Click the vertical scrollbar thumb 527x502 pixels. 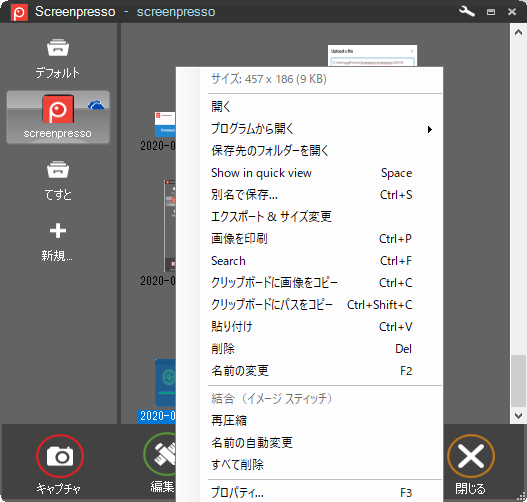518,381
